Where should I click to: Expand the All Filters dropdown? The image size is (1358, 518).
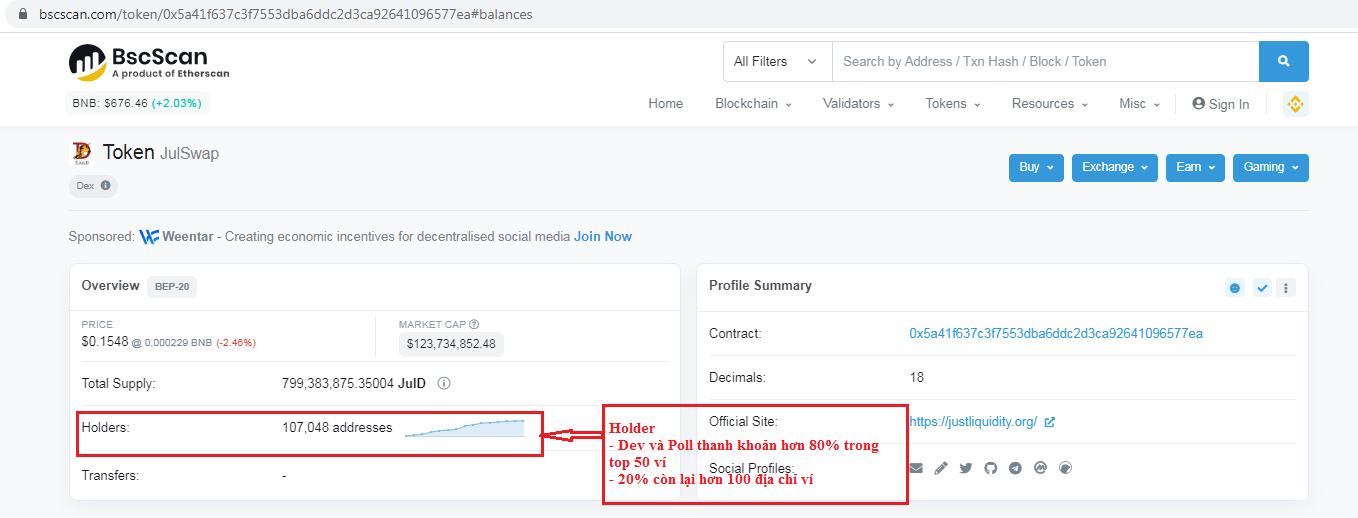[776, 61]
